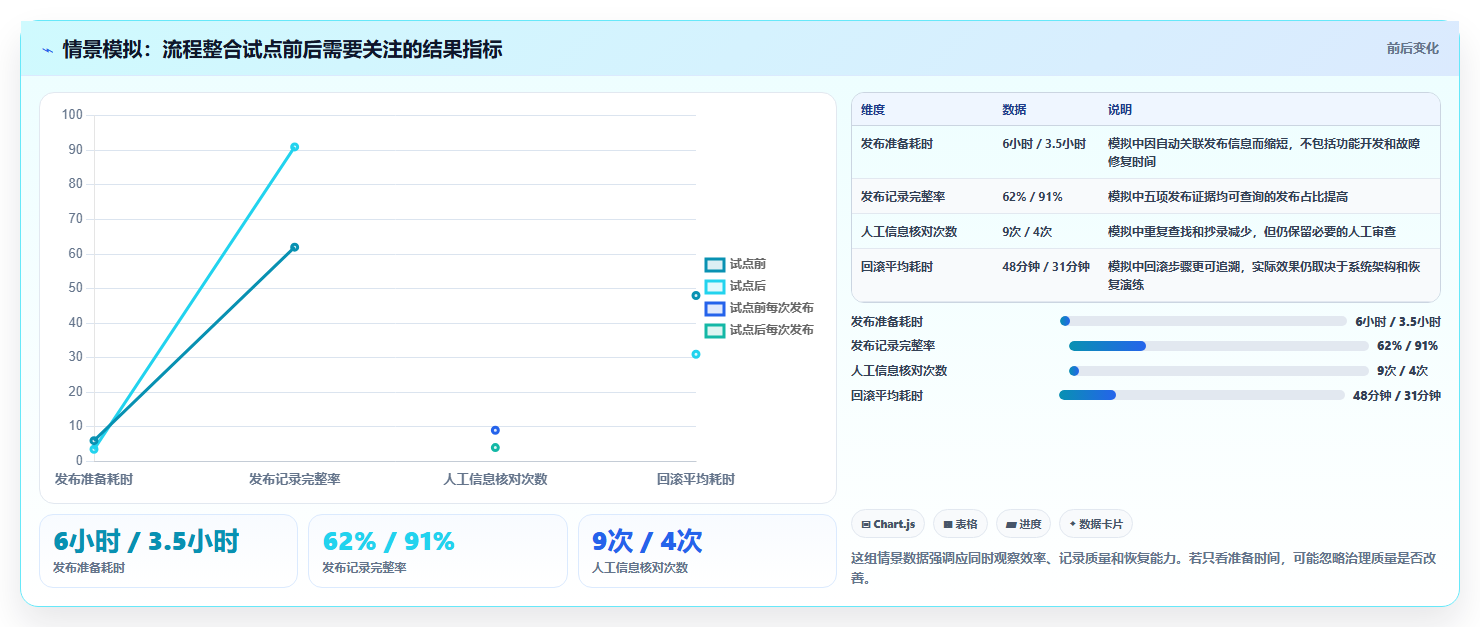Click x-axis label 发布准备耗时
Screen dimensions: 1480x627
(94, 479)
